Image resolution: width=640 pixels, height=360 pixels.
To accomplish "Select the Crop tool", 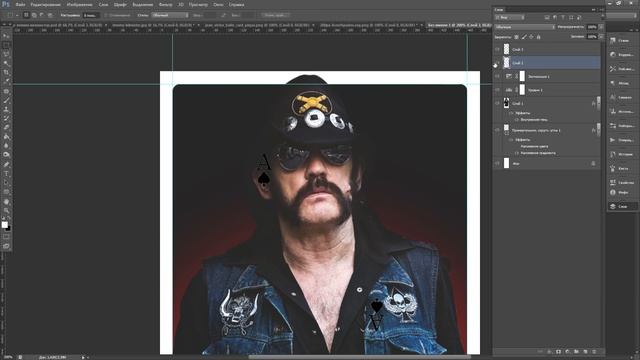I will (6, 73).
